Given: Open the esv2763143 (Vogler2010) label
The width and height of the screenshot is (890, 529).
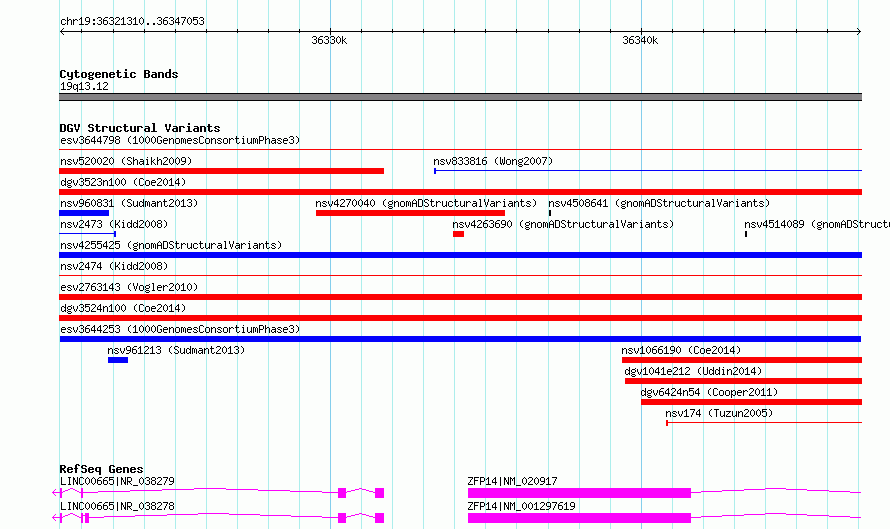Looking at the screenshot, I should [x=129, y=287].
